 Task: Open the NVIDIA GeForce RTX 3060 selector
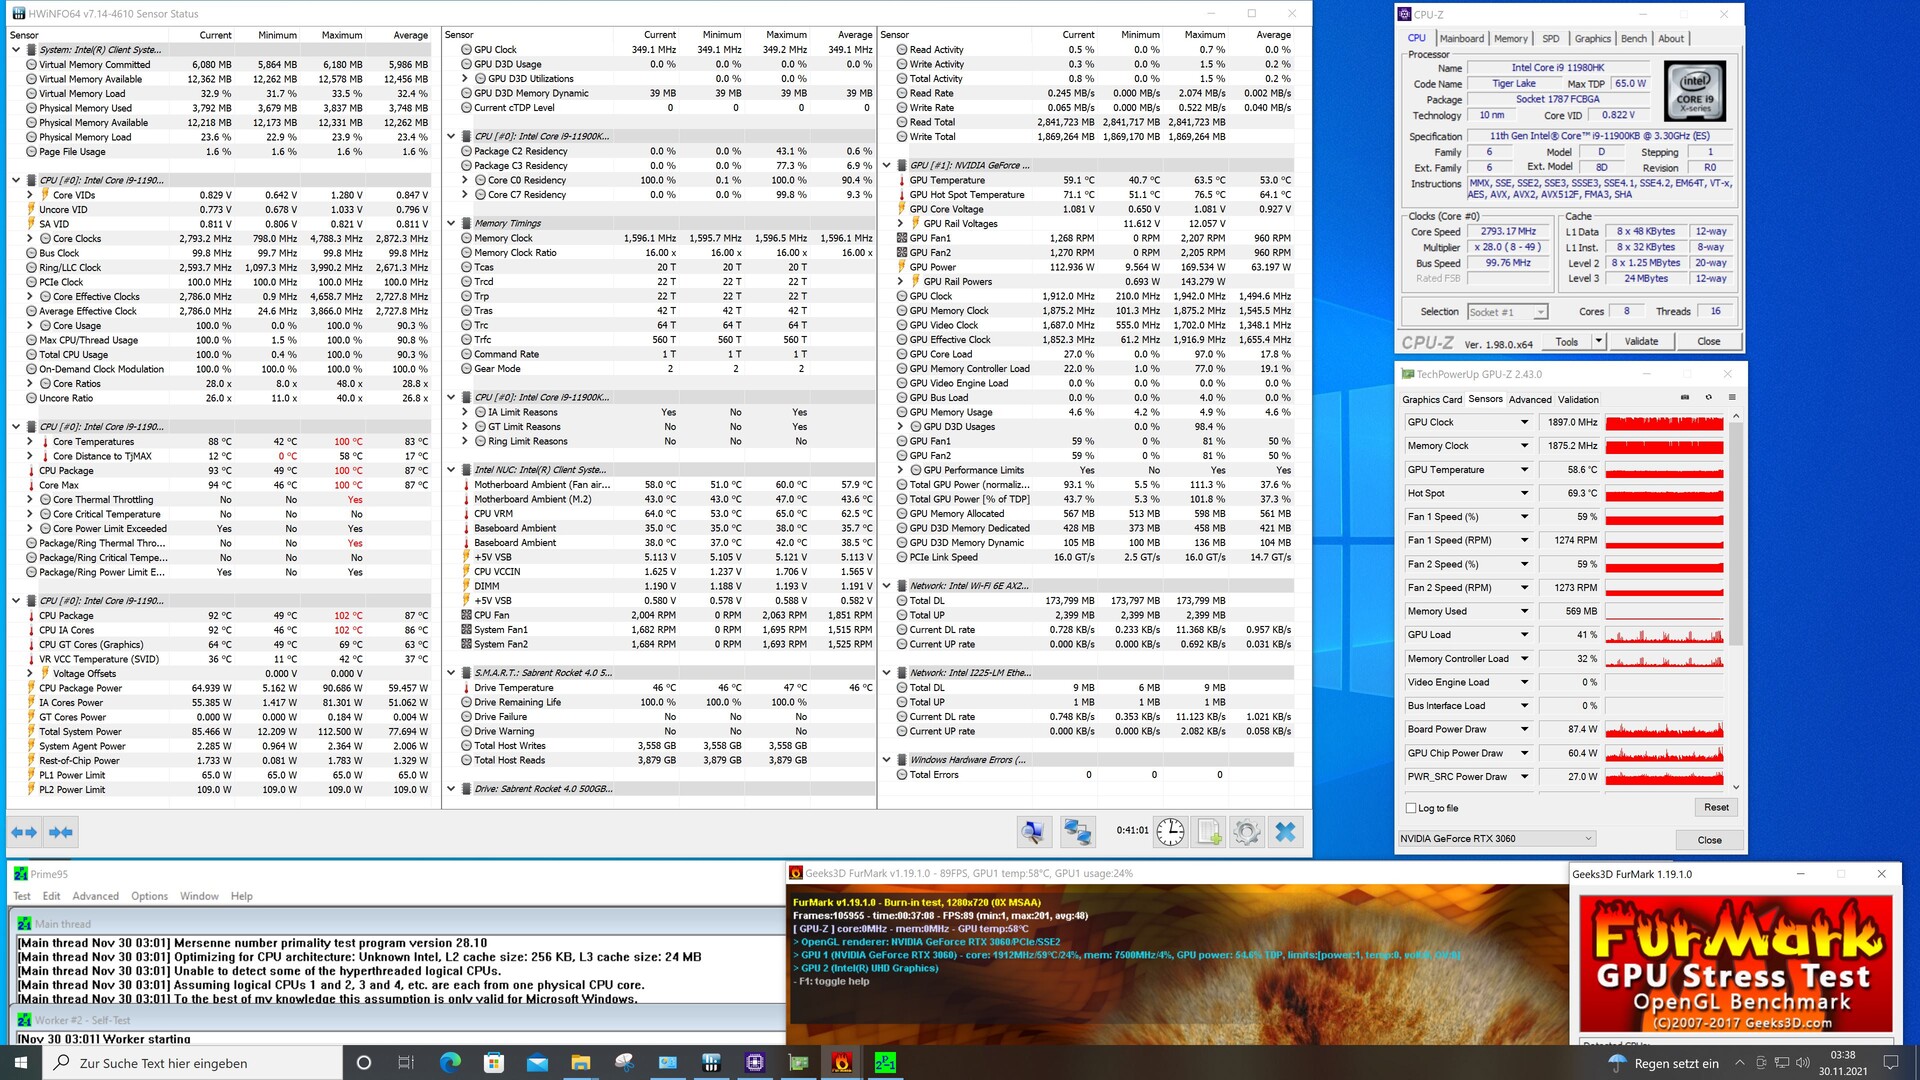coord(1496,839)
